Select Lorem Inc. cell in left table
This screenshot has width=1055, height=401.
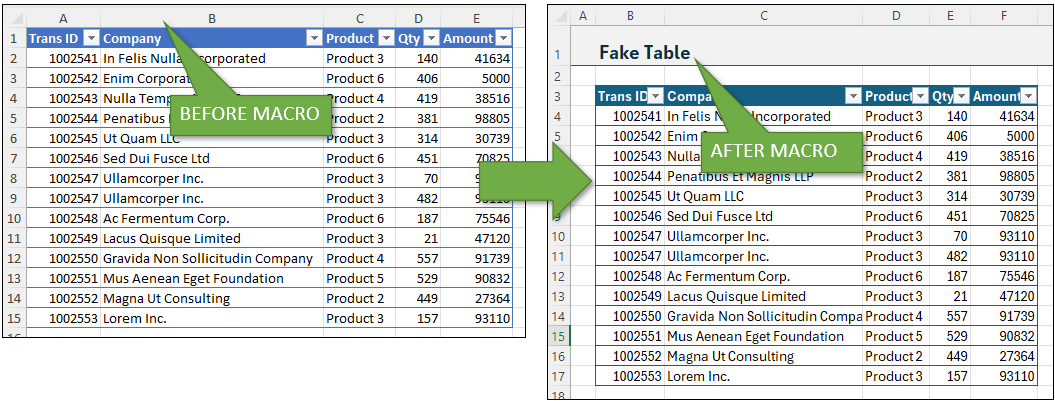pyautogui.click(x=135, y=318)
